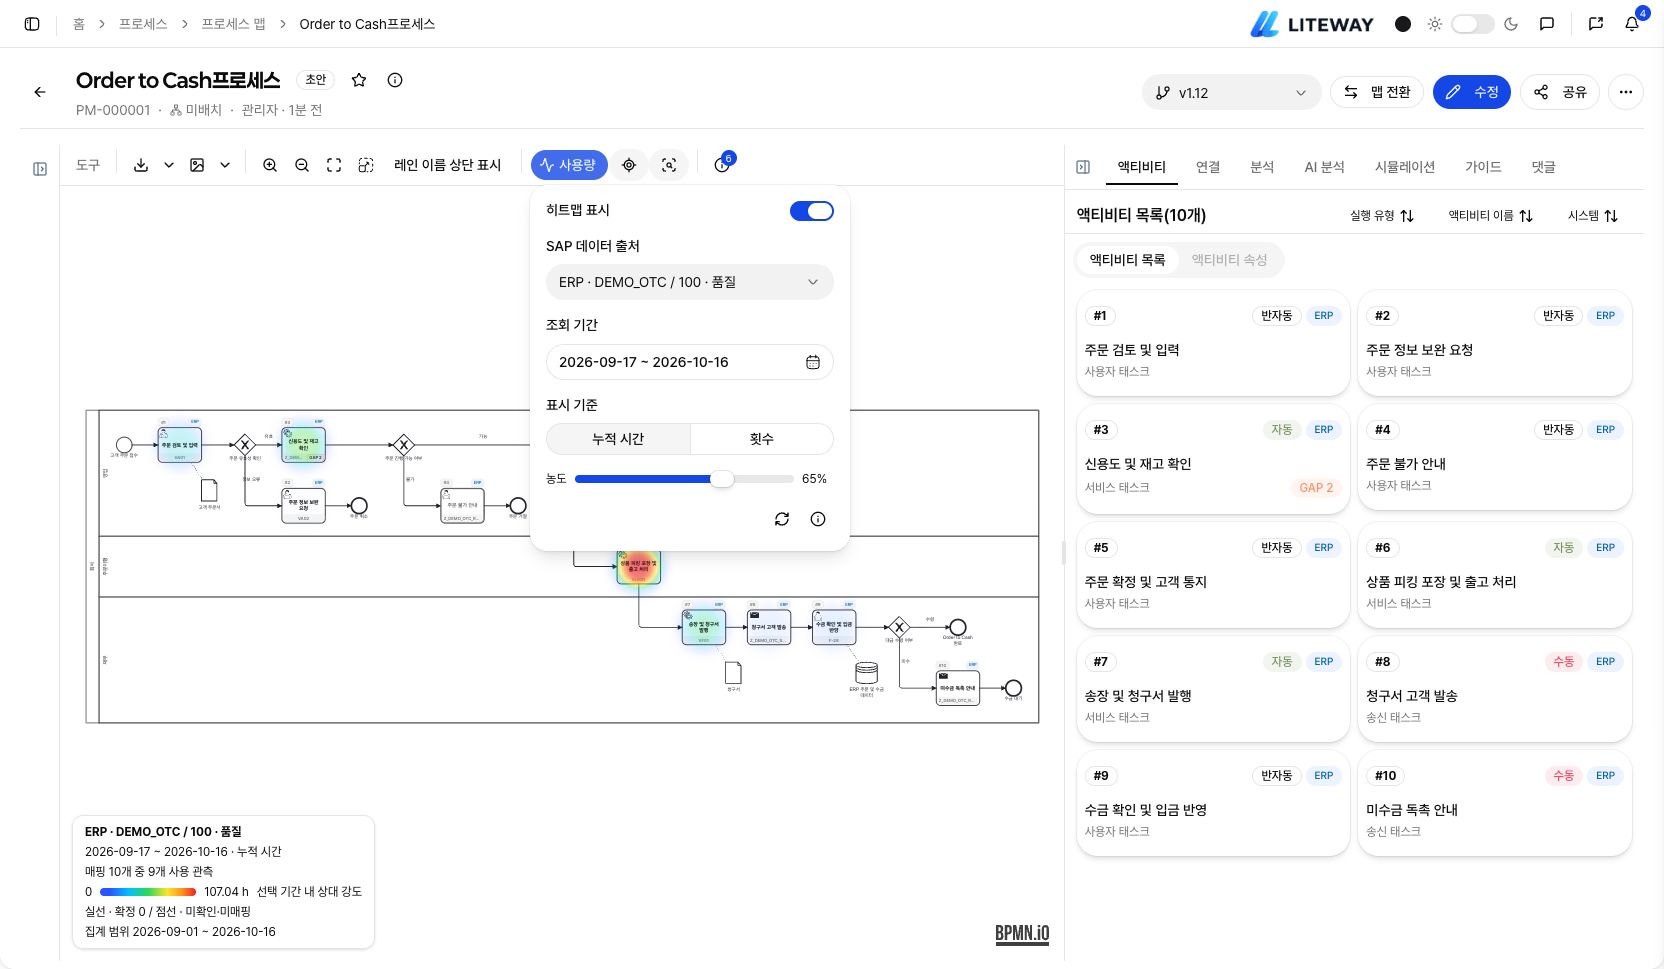Viewport: 1664px width, 969px height.
Task: Click the 공유 share button
Action: (1560, 92)
